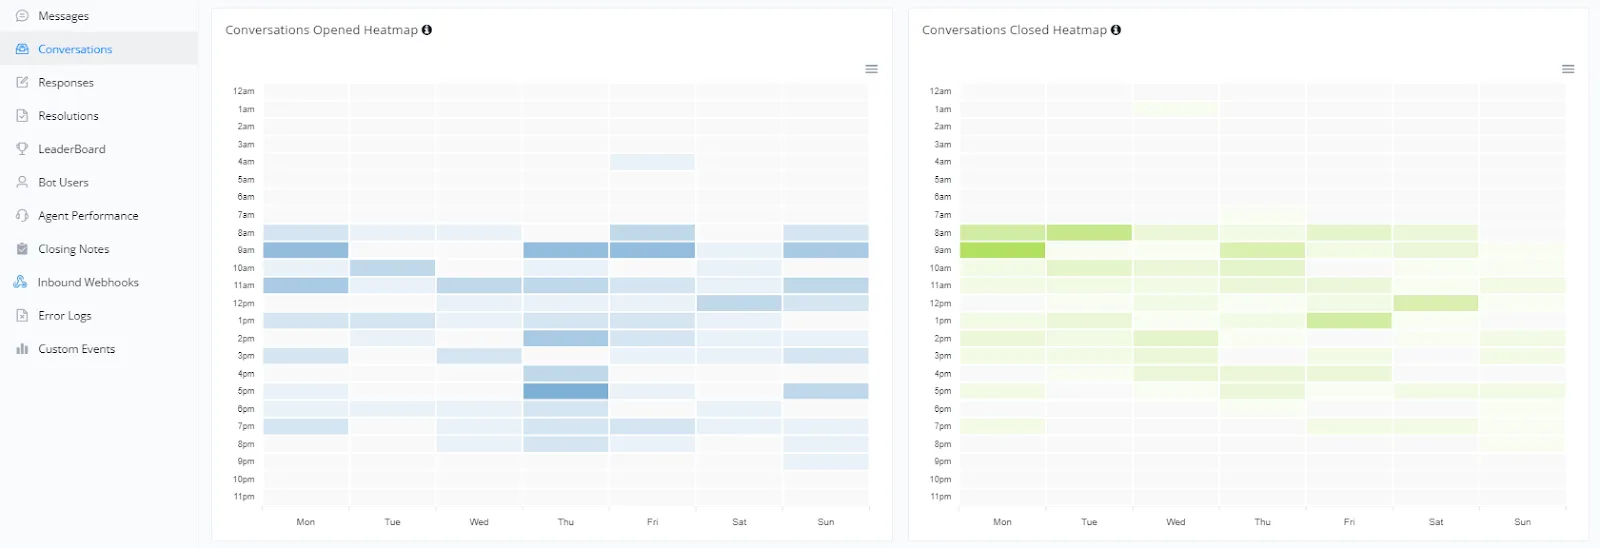Select the dark blue Thursday 5pm cell

point(566,391)
